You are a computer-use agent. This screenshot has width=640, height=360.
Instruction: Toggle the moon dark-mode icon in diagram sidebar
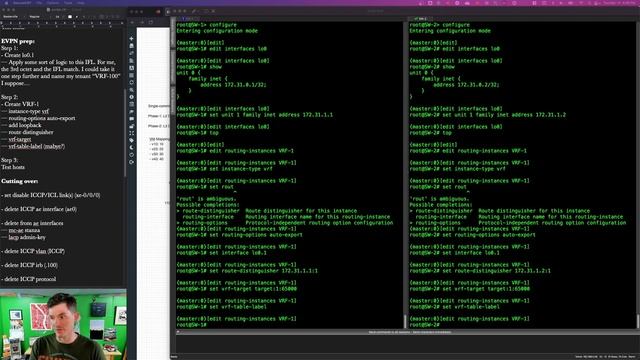tap(131, 147)
